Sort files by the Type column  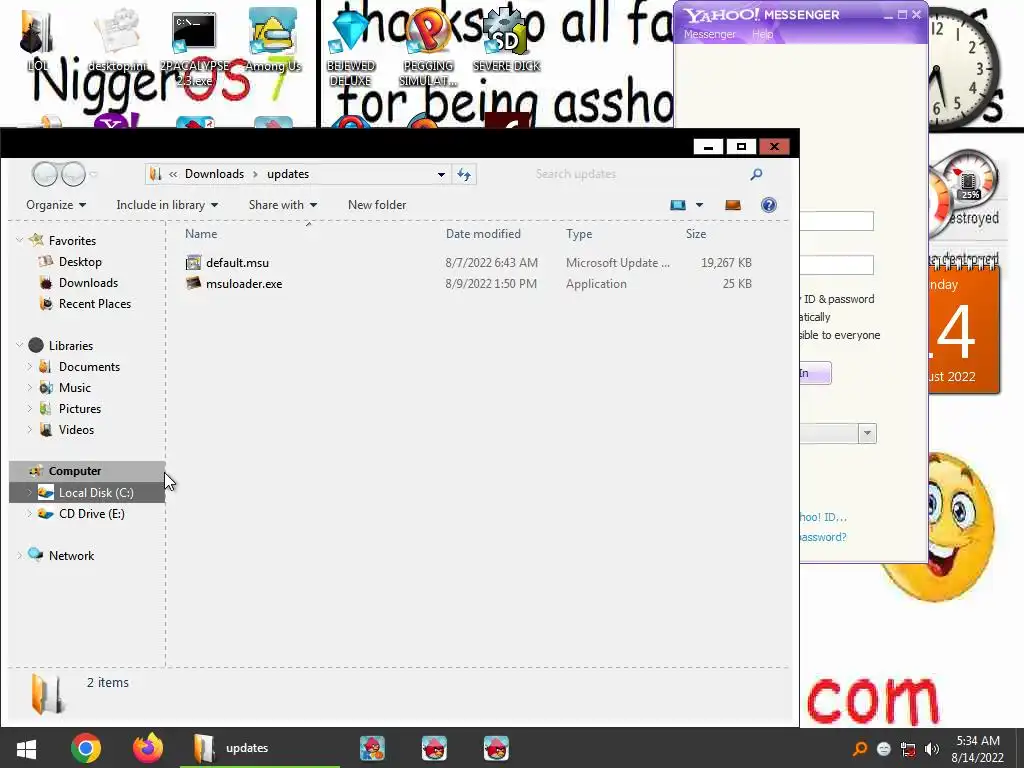579,234
